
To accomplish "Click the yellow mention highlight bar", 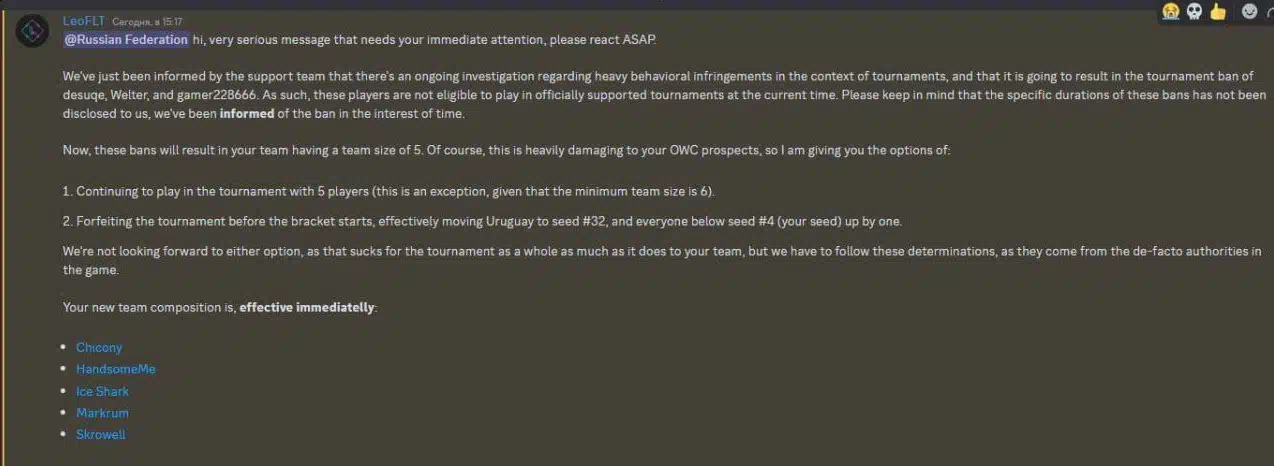I will 1,238.
